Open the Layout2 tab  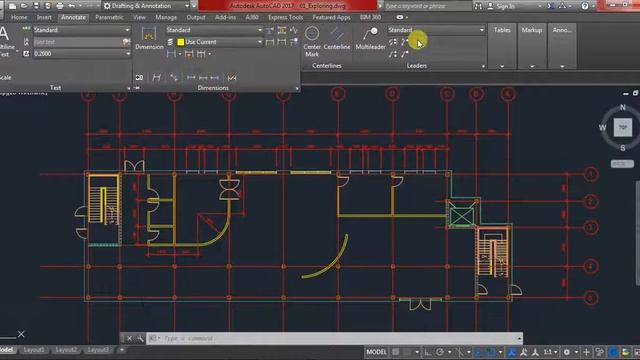(x=66, y=350)
